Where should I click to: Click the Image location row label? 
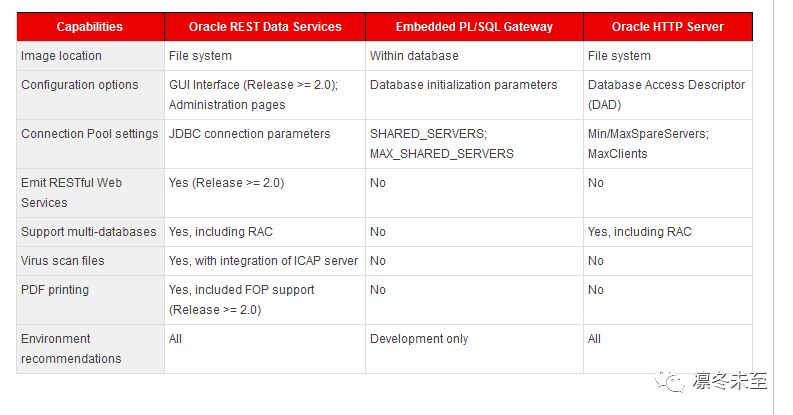62,56
